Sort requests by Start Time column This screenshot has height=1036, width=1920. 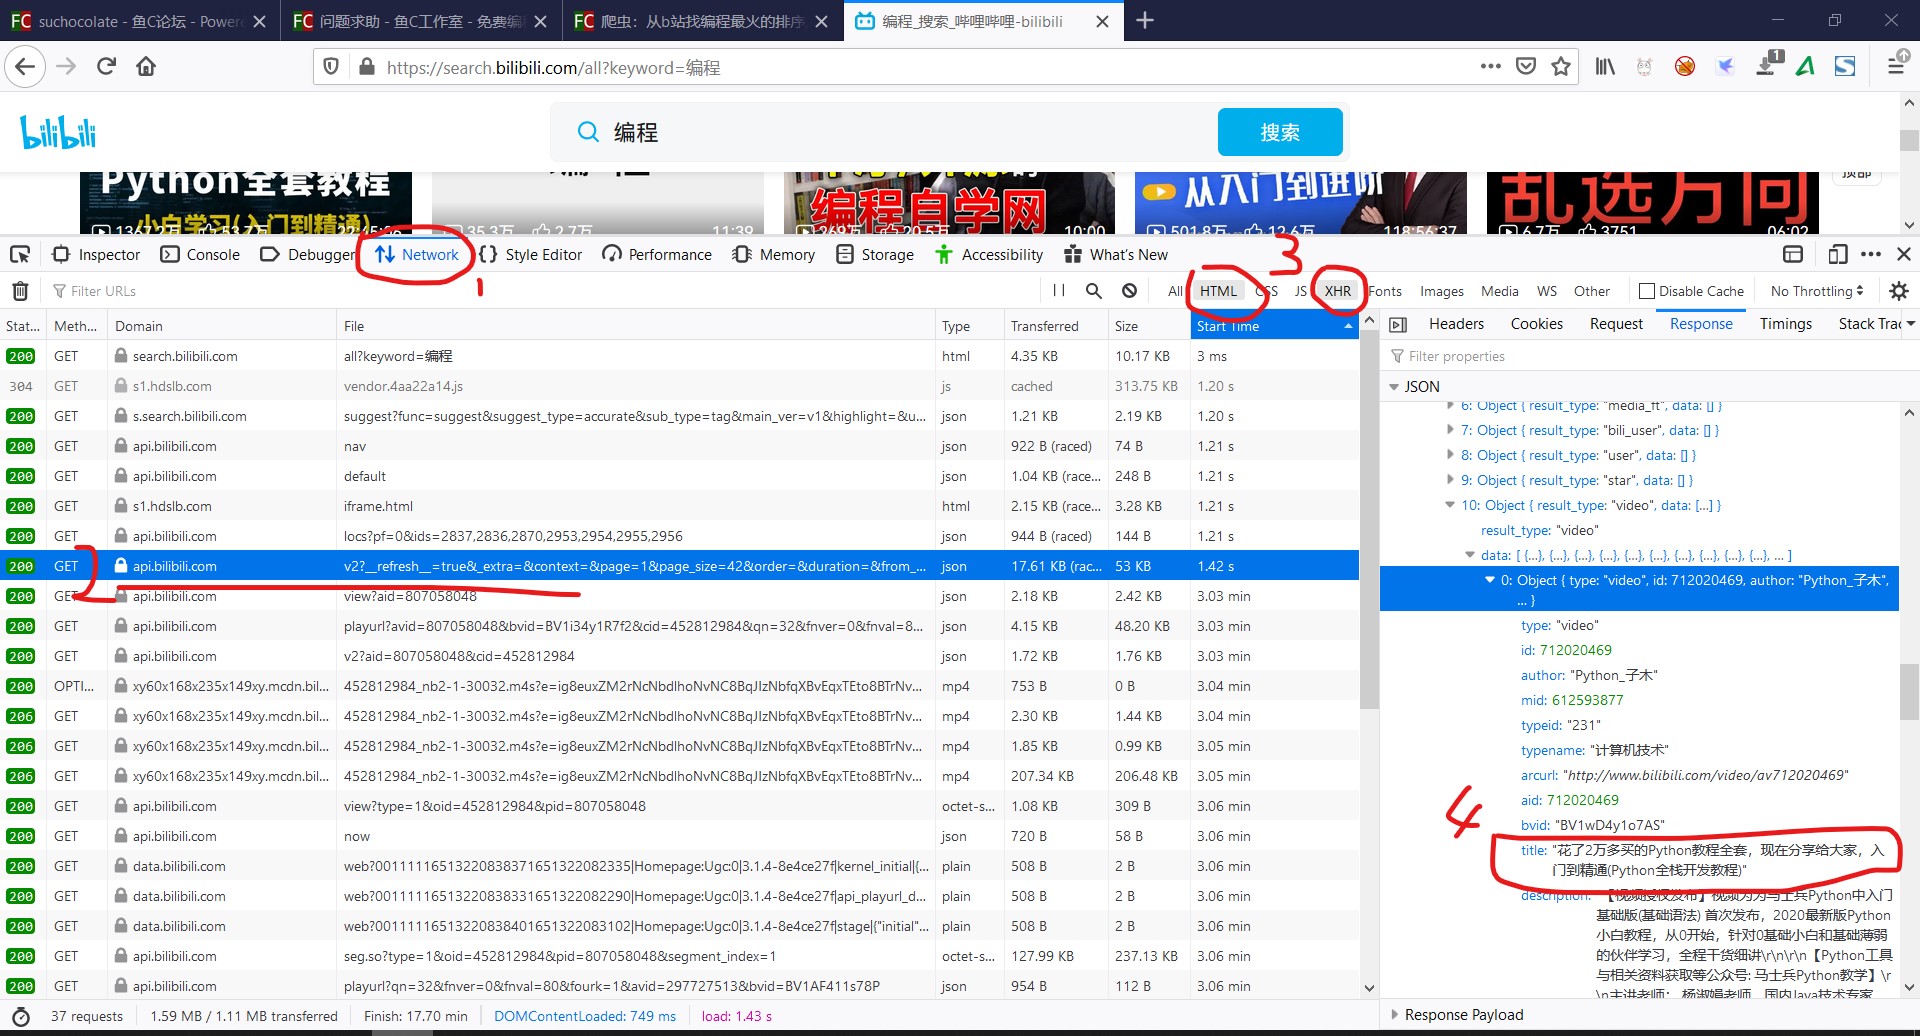(1274, 326)
